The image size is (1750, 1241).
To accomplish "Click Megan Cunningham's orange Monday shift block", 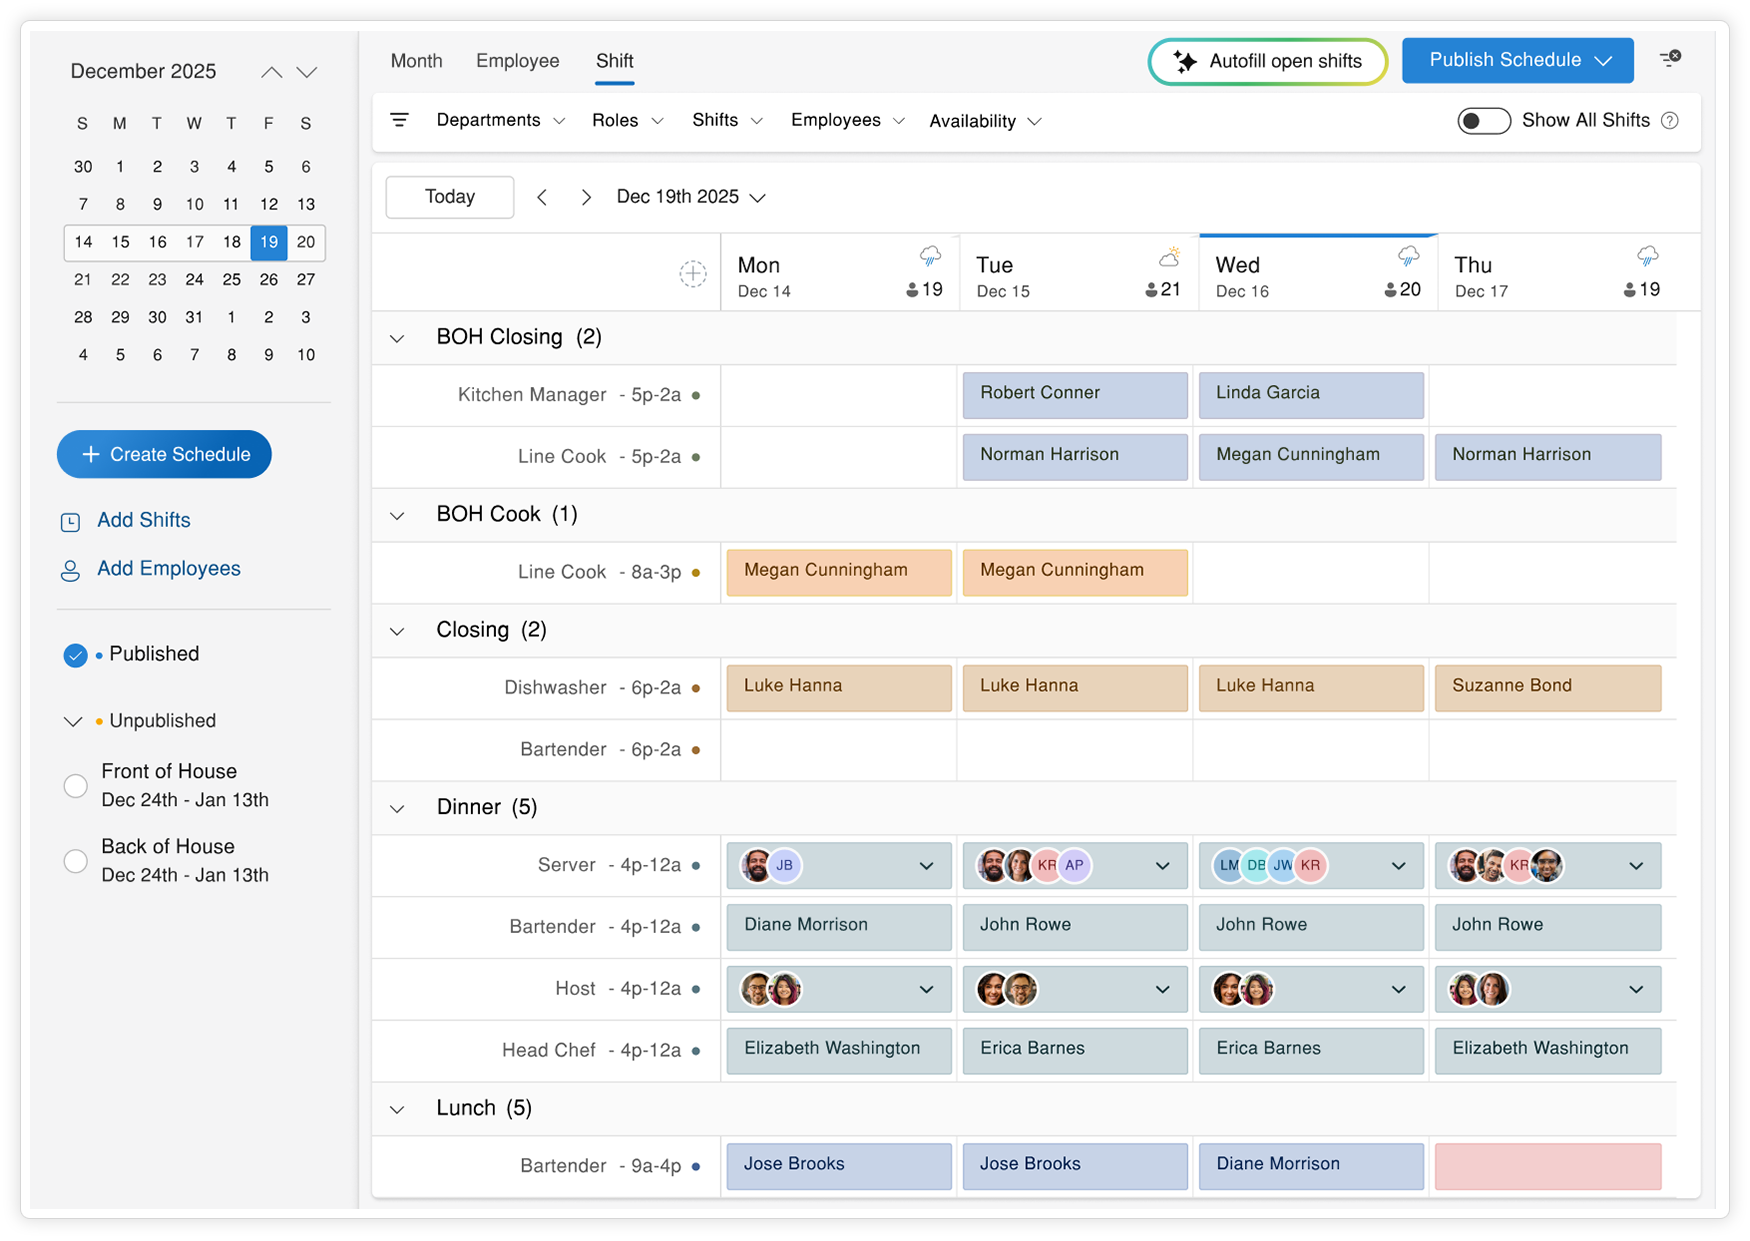I will [839, 572].
